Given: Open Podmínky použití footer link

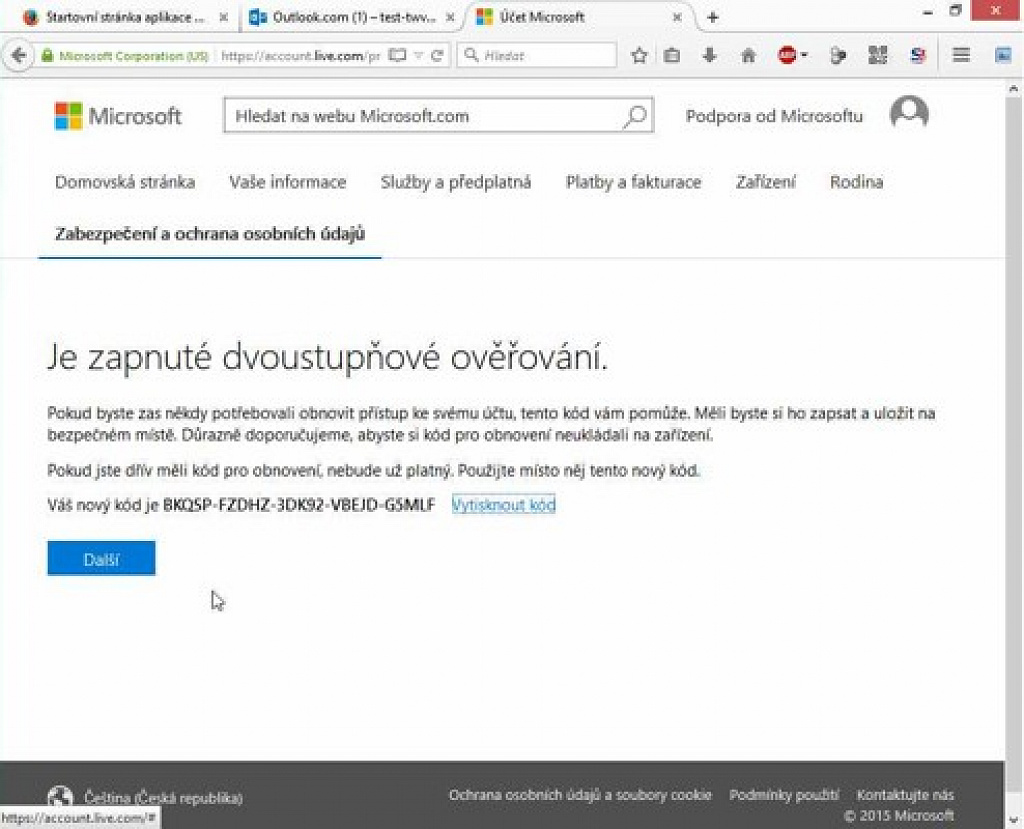Looking at the screenshot, I should tap(784, 795).
